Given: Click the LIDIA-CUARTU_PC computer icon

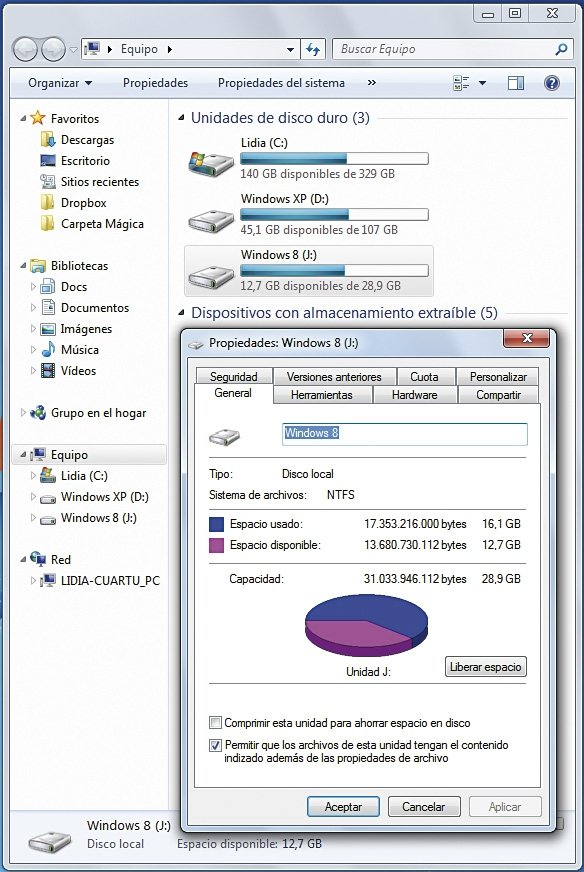Looking at the screenshot, I should 48,580.
